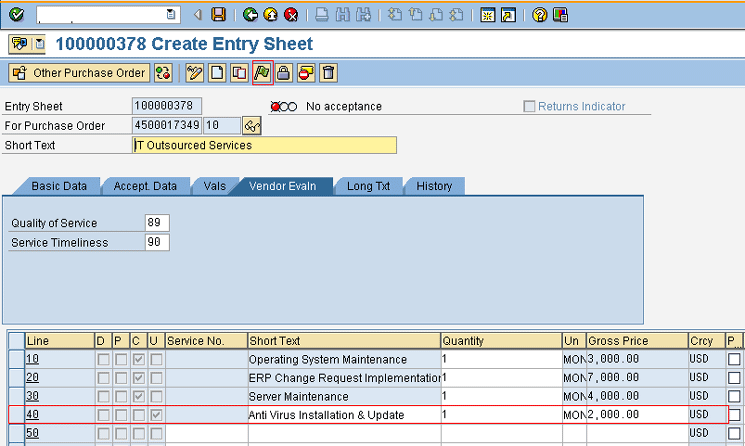Open the Long Txt tab
This screenshot has height=446, width=745.
pos(368,186)
